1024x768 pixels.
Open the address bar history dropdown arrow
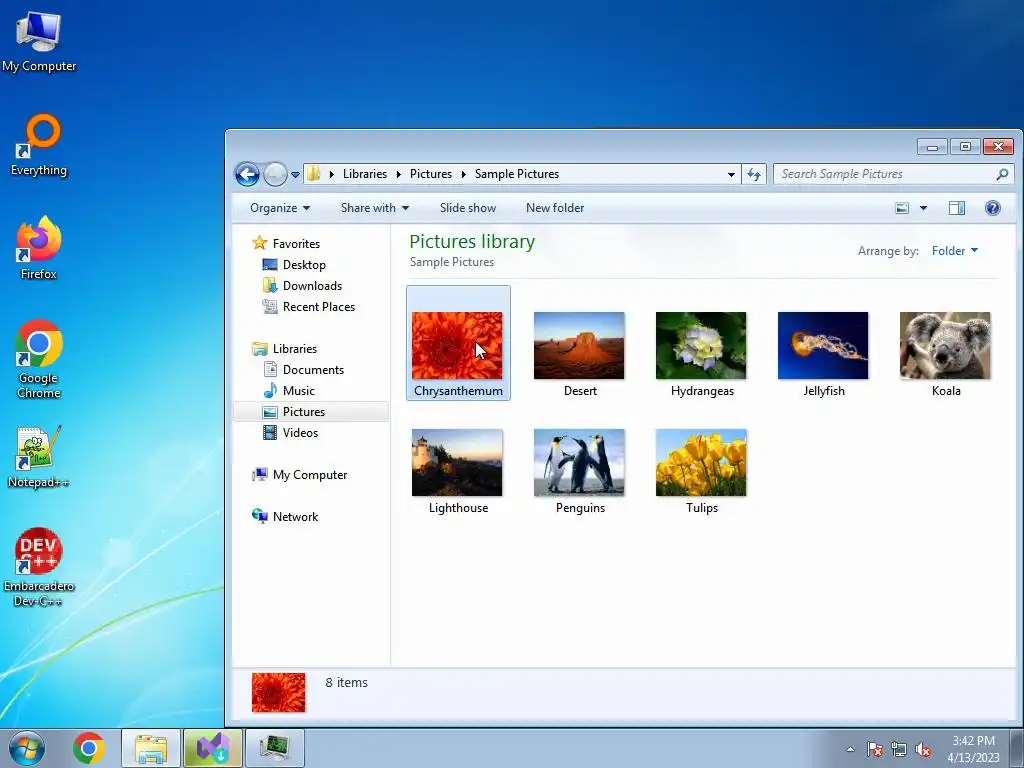click(x=731, y=174)
